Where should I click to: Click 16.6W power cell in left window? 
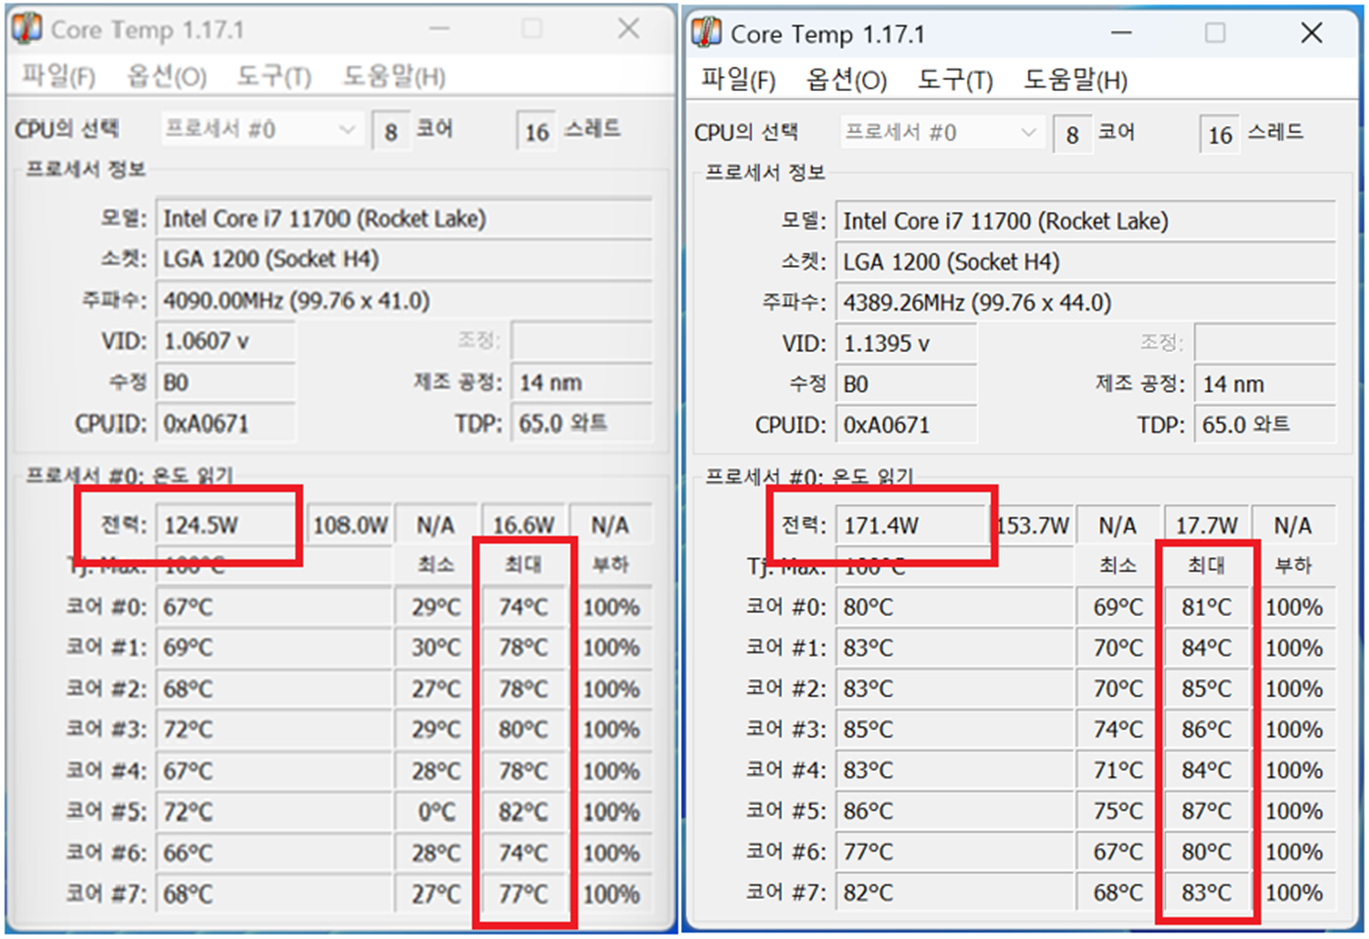(523, 525)
